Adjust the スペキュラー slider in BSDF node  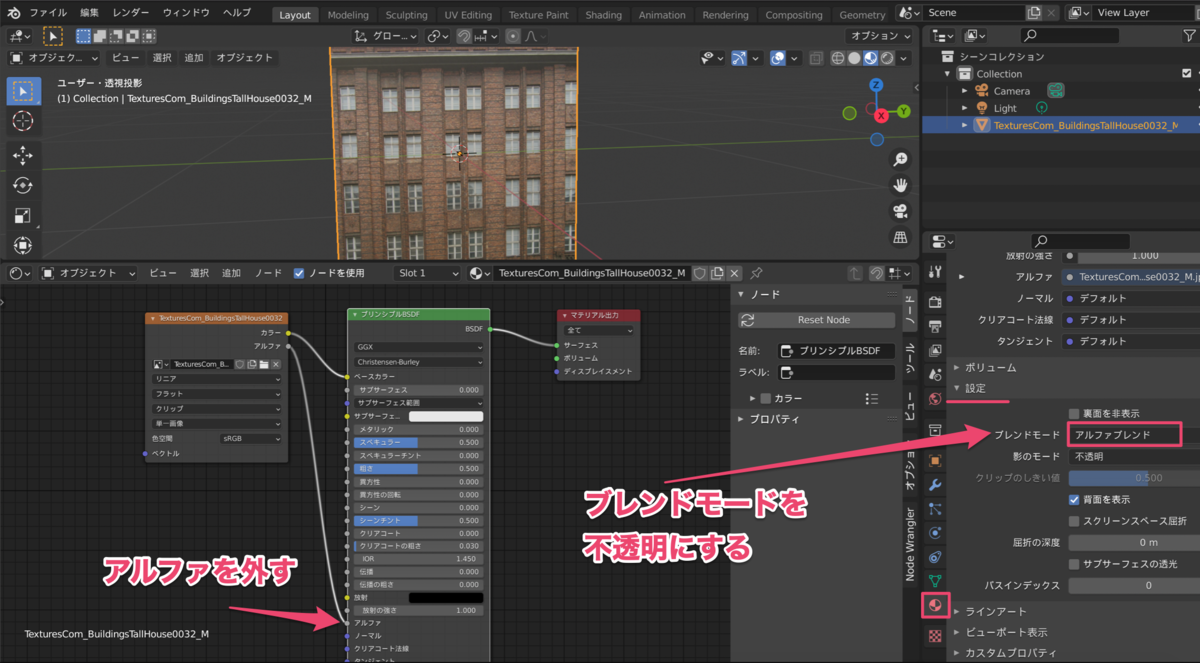418,442
